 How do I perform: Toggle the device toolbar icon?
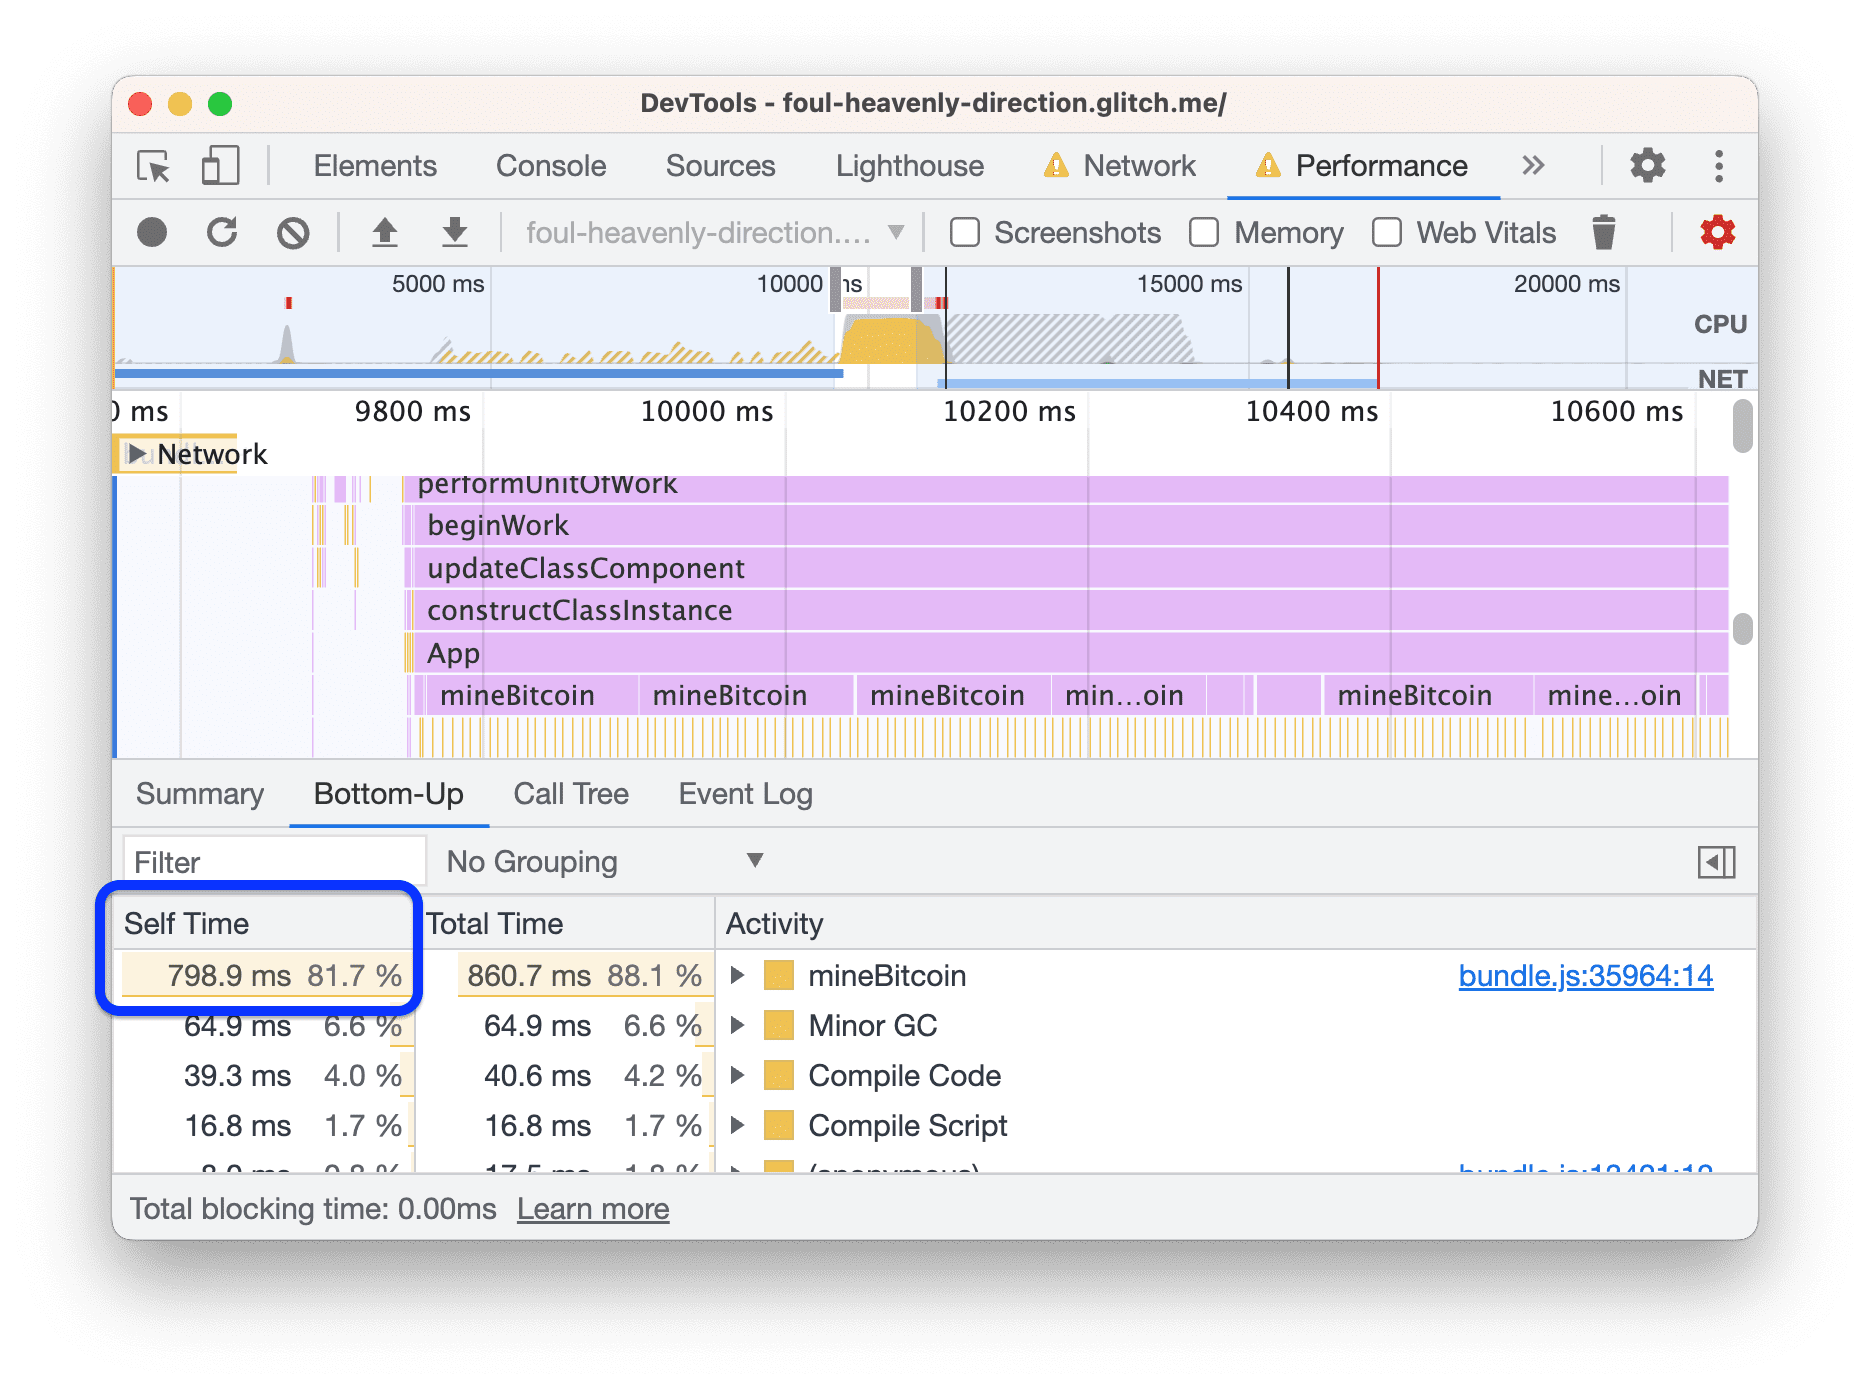(x=221, y=166)
